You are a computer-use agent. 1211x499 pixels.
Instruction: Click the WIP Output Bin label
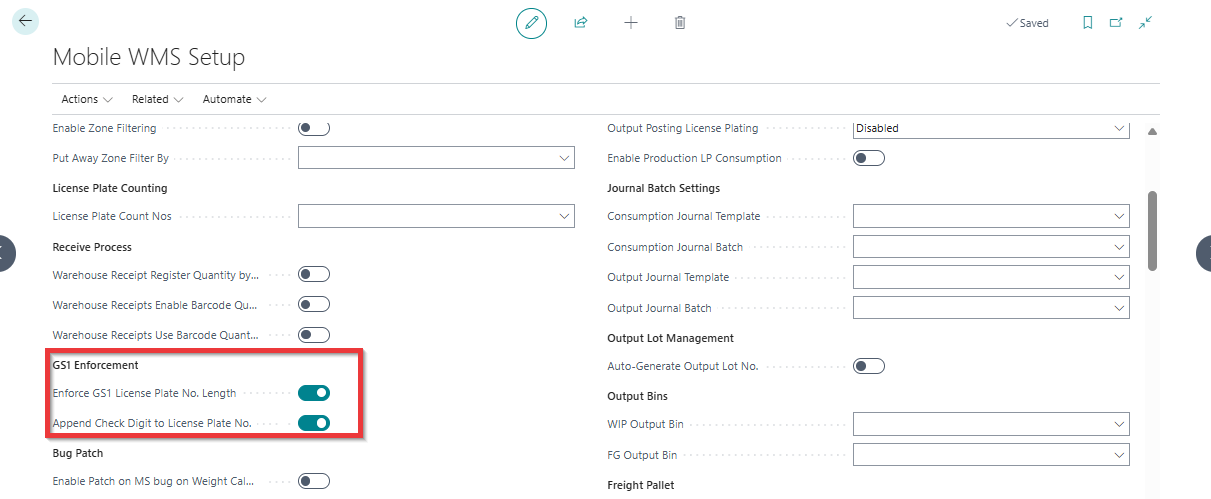646,424
